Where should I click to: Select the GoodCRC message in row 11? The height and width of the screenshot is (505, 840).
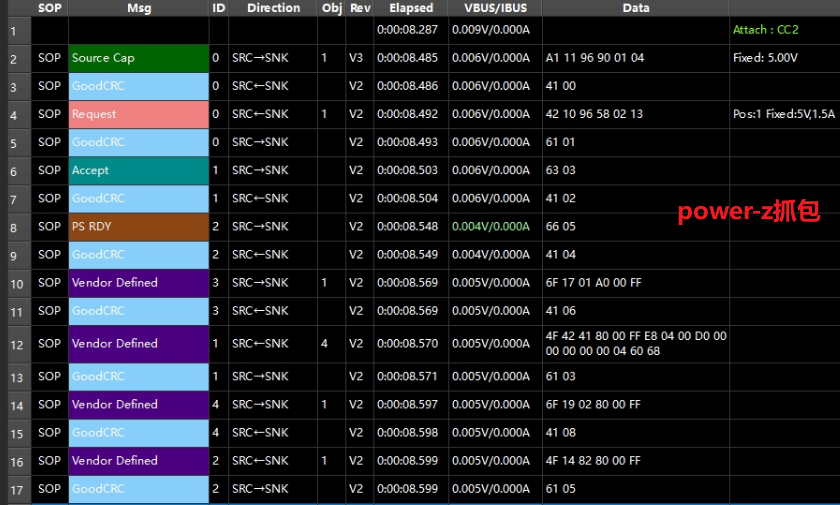[138, 311]
